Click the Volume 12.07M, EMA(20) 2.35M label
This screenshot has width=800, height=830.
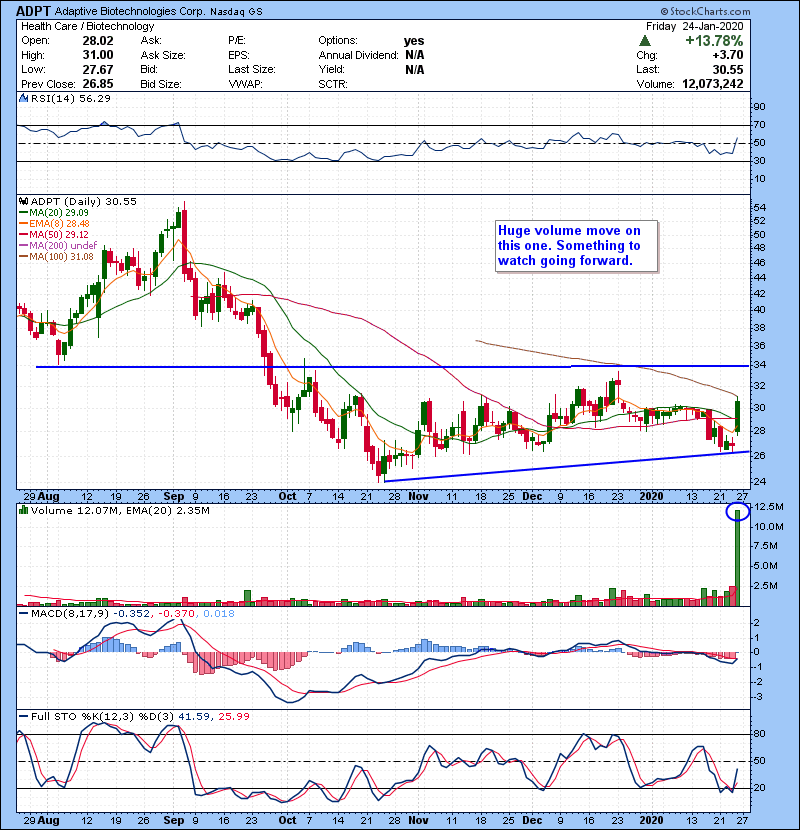coord(120,510)
